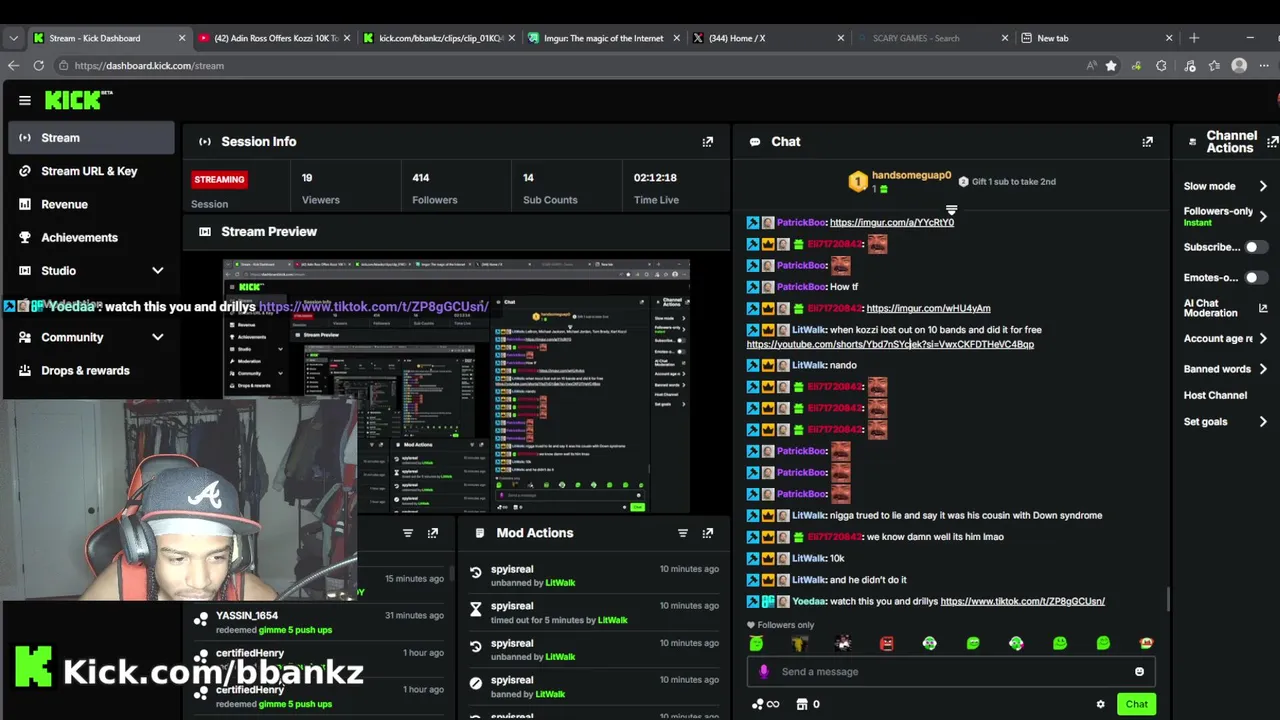The width and height of the screenshot is (1280, 720).
Task: Switch to the SCARY GAMES Search tab
Action: 932,38
